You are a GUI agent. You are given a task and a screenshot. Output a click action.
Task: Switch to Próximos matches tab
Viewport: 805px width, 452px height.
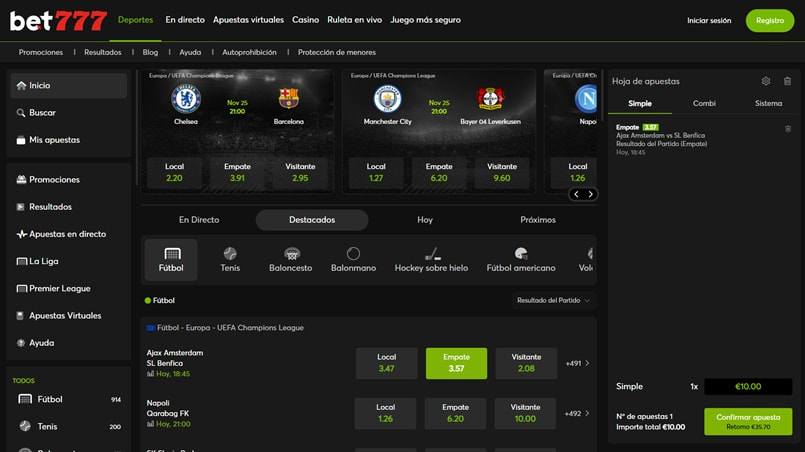538,220
